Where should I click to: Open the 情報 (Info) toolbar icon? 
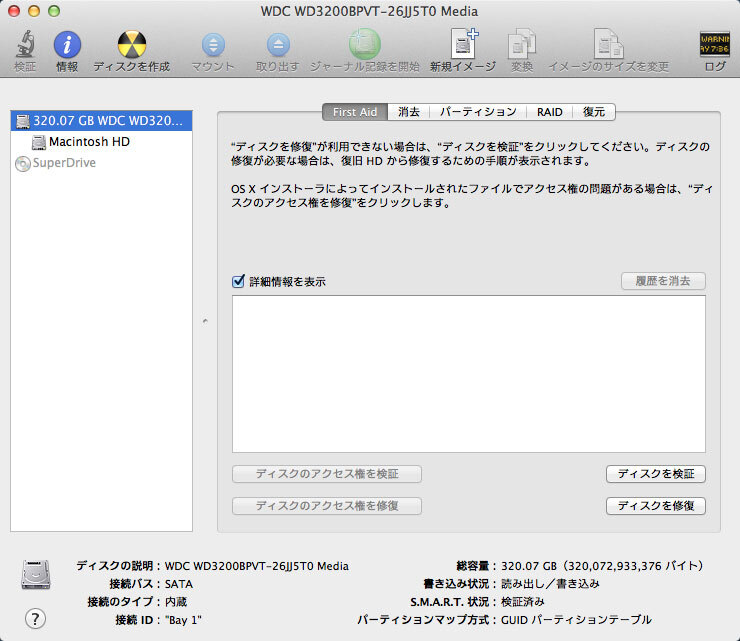click(67, 45)
